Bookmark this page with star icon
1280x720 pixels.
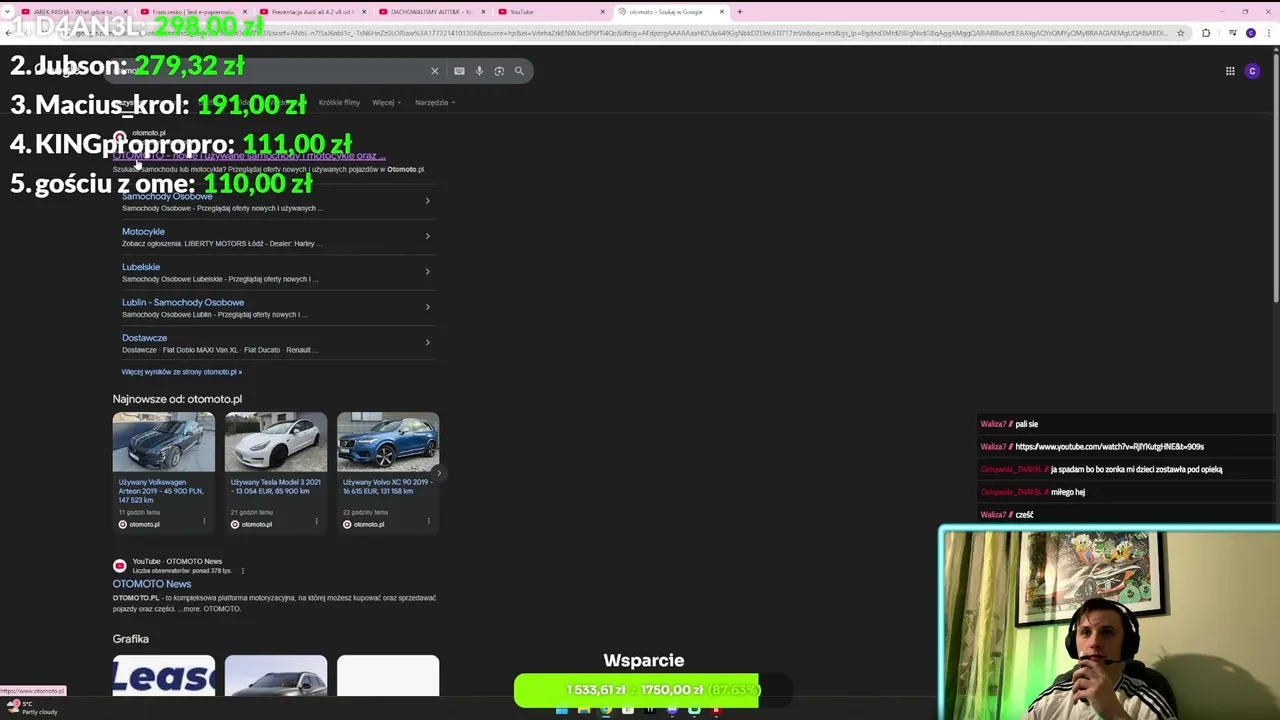pos(1181,33)
